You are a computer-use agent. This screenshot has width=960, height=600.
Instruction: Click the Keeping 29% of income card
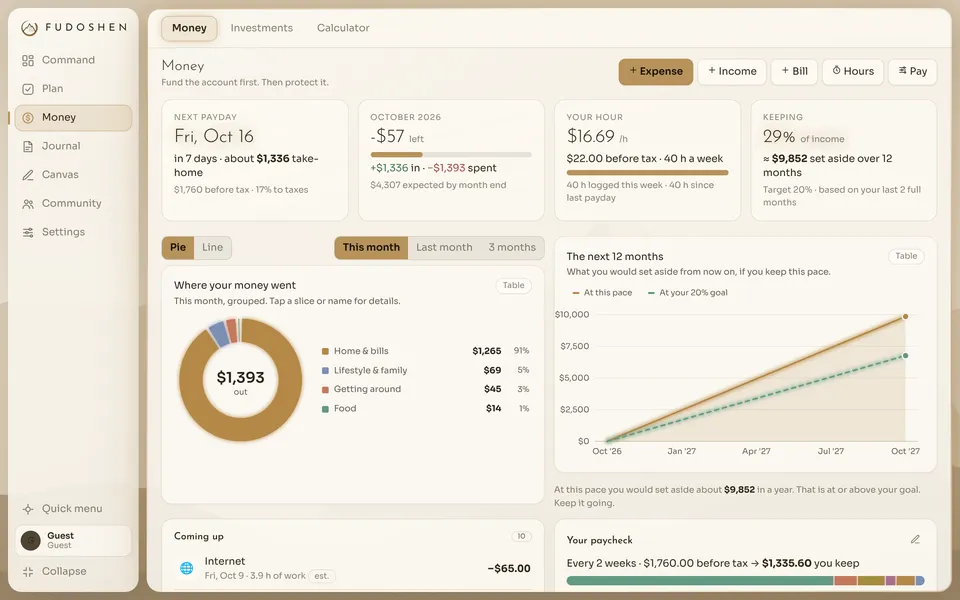pos(844,160)
